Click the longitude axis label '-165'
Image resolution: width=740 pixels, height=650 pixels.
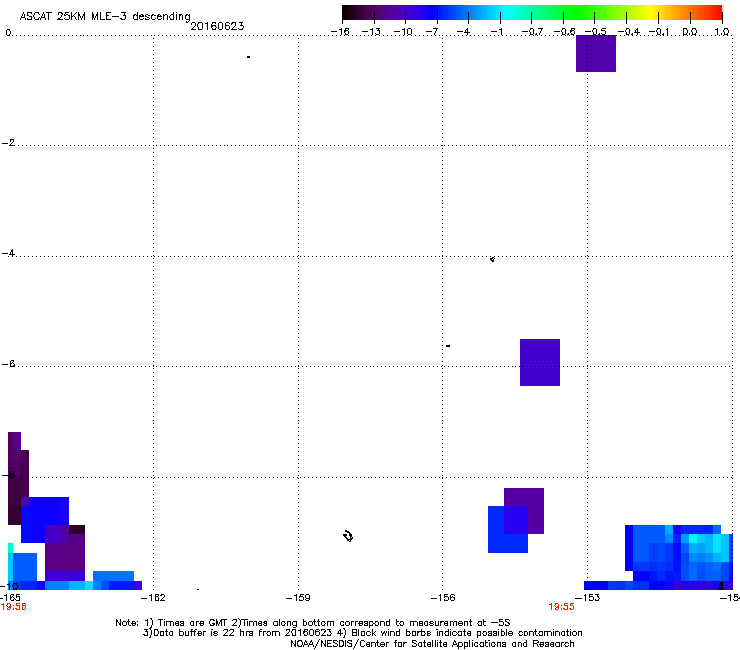[x=10, y=598]
